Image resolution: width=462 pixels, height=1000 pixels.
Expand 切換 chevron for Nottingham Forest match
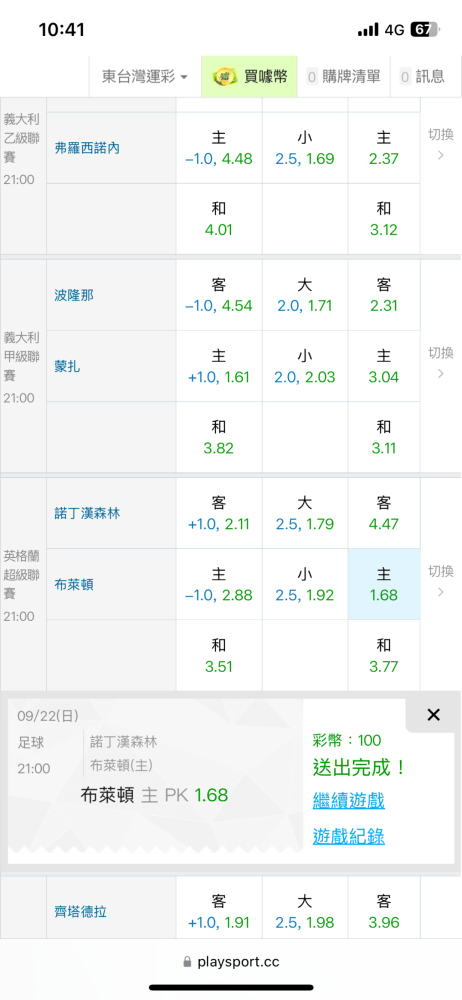coord(440,582)
